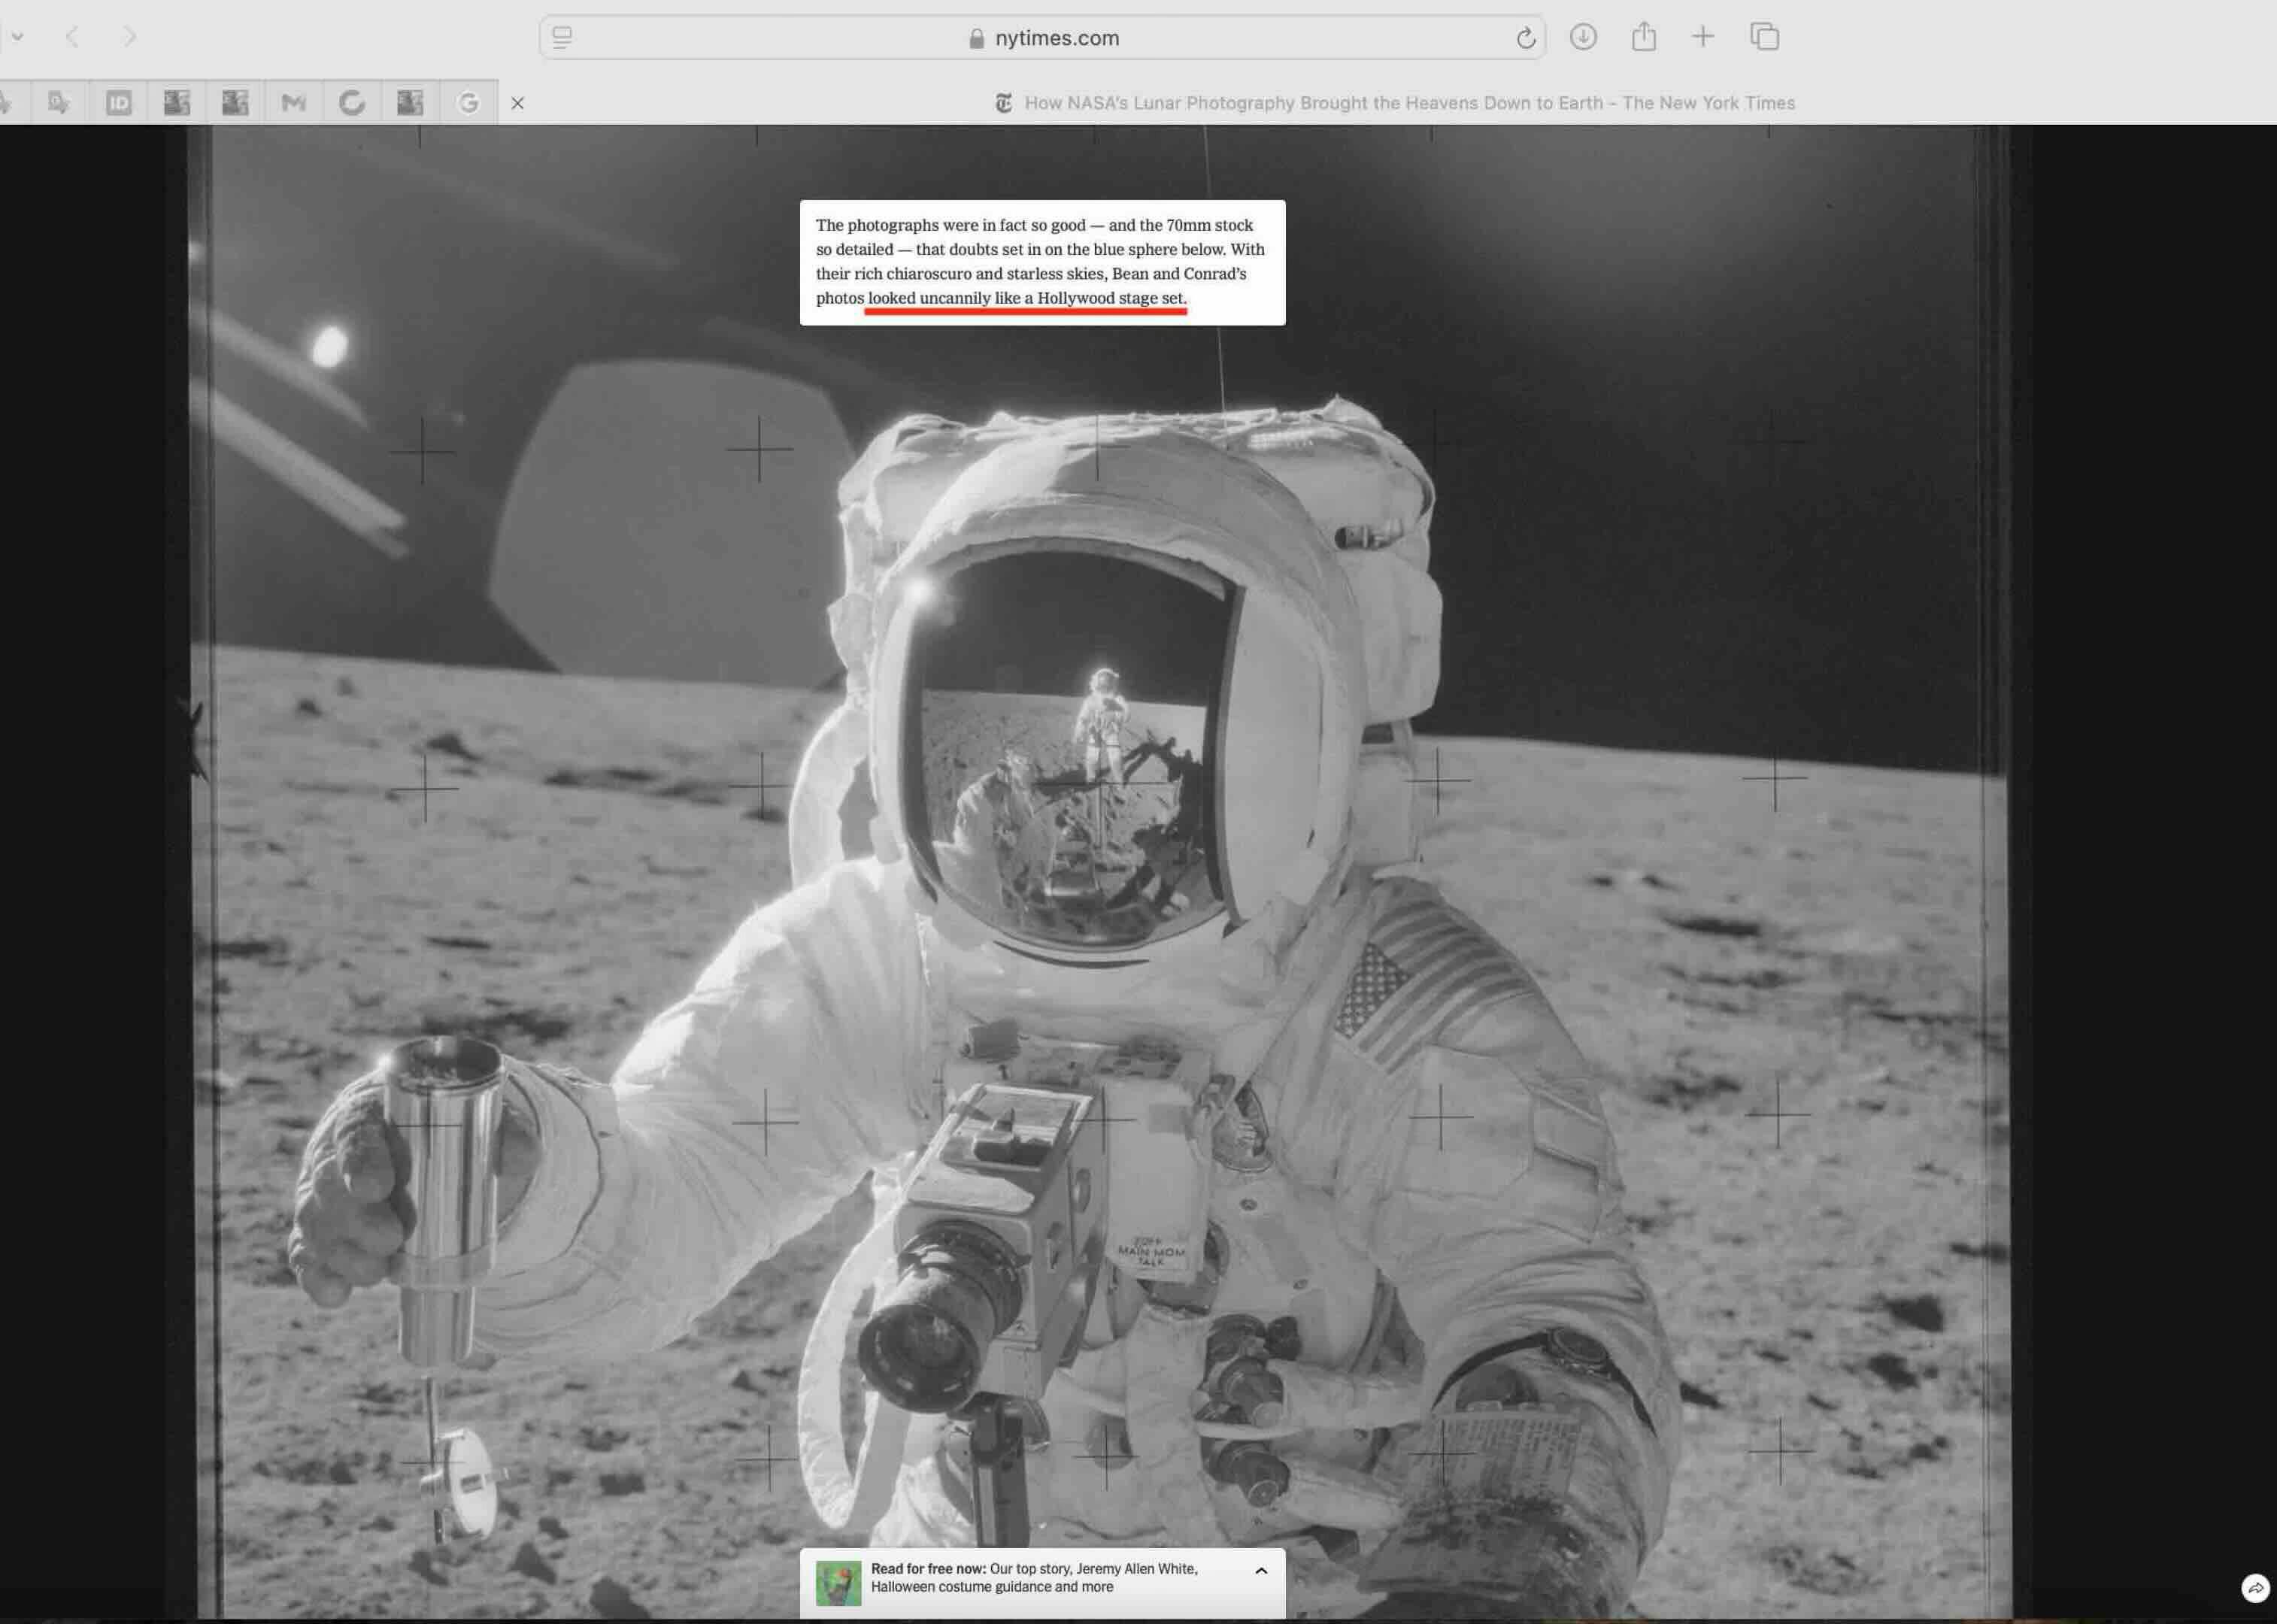
Task: Reload the nytimes.com page
Action: pyautogui.click(x=1525, y=38)
